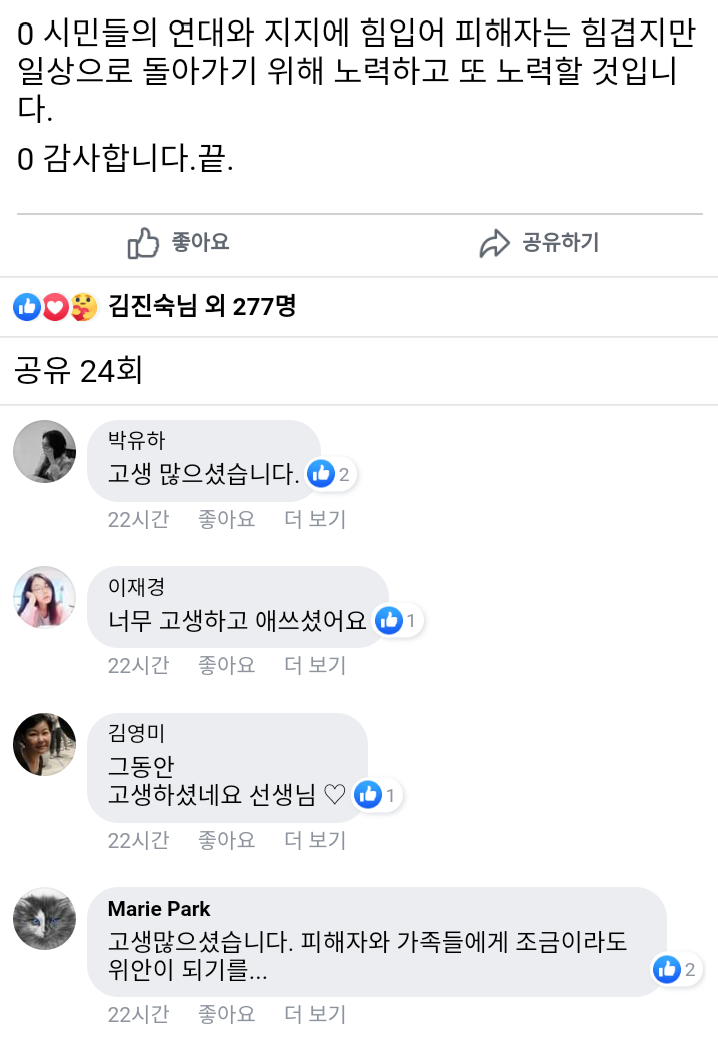Screen dimensions: 718x1057
Task: Click the share arrow icon next to 공유하기
Action: 492,242
